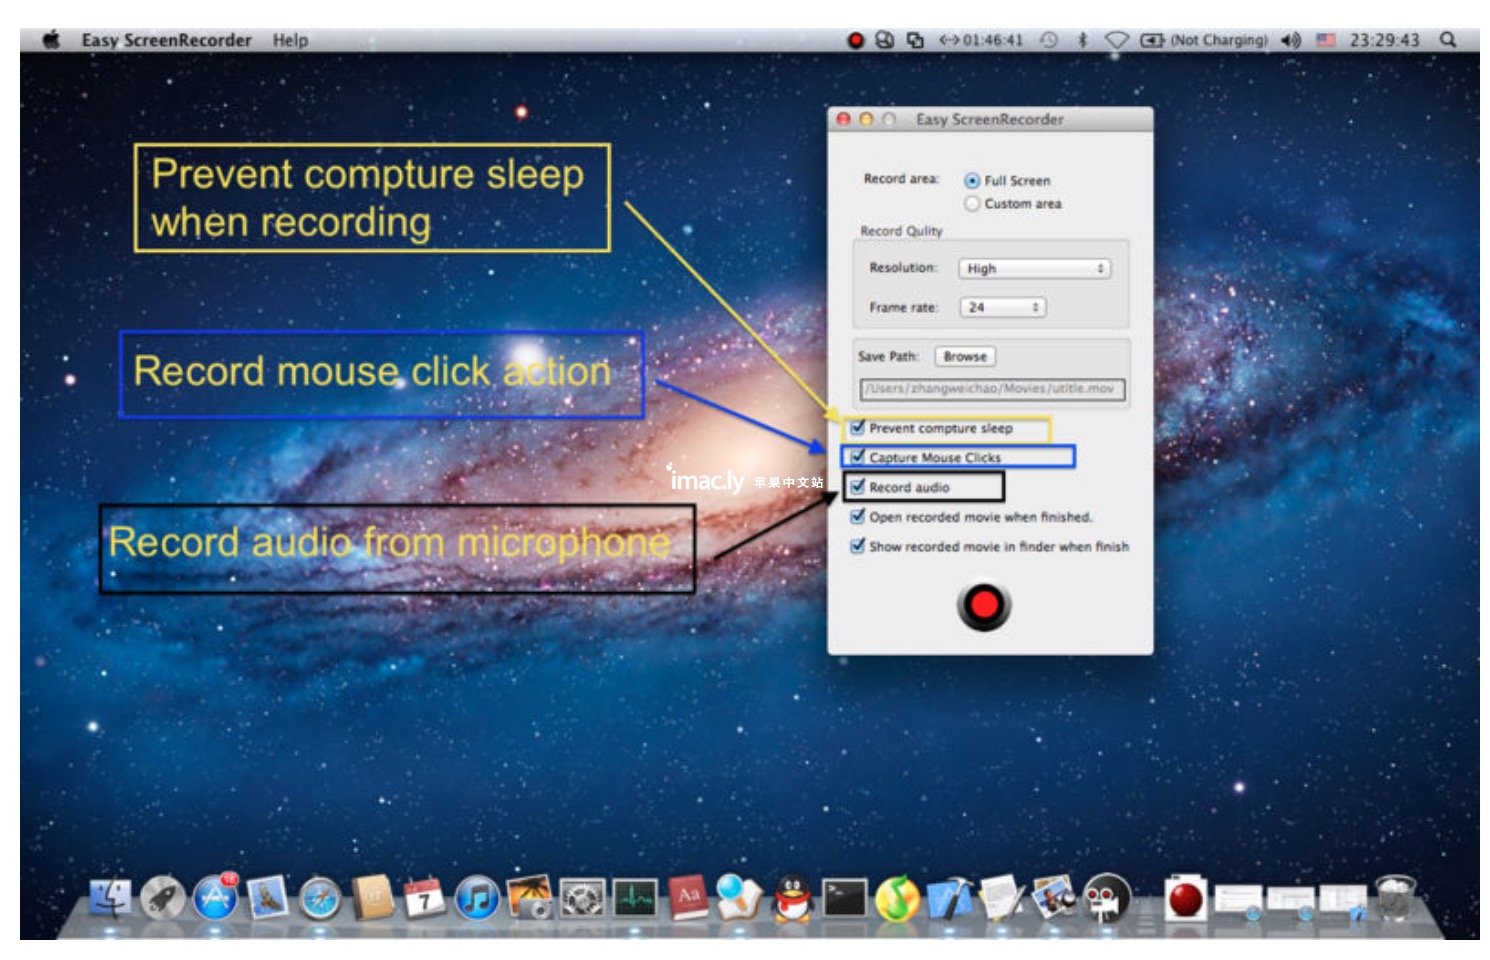Toggle Open recorded movie when finished checkbox
Image resolution: width=1490 pixels, height=960 pixels.
coord(857,517)
